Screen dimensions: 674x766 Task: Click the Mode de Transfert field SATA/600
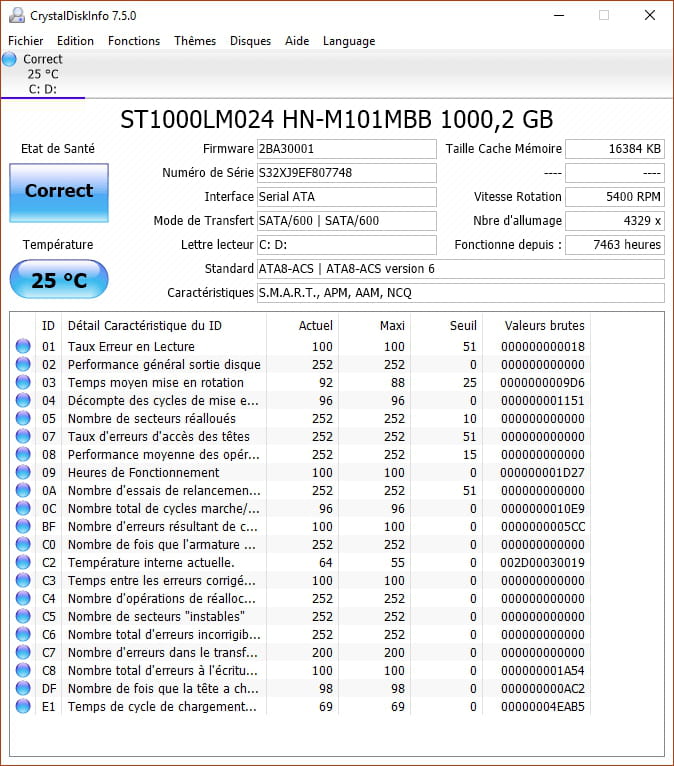coord(347,221)
